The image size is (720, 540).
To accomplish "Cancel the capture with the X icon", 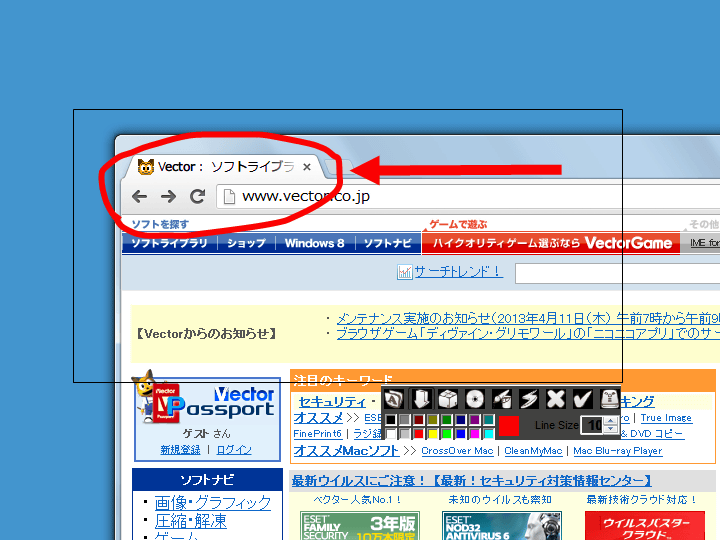I will [x=556, y=399].
